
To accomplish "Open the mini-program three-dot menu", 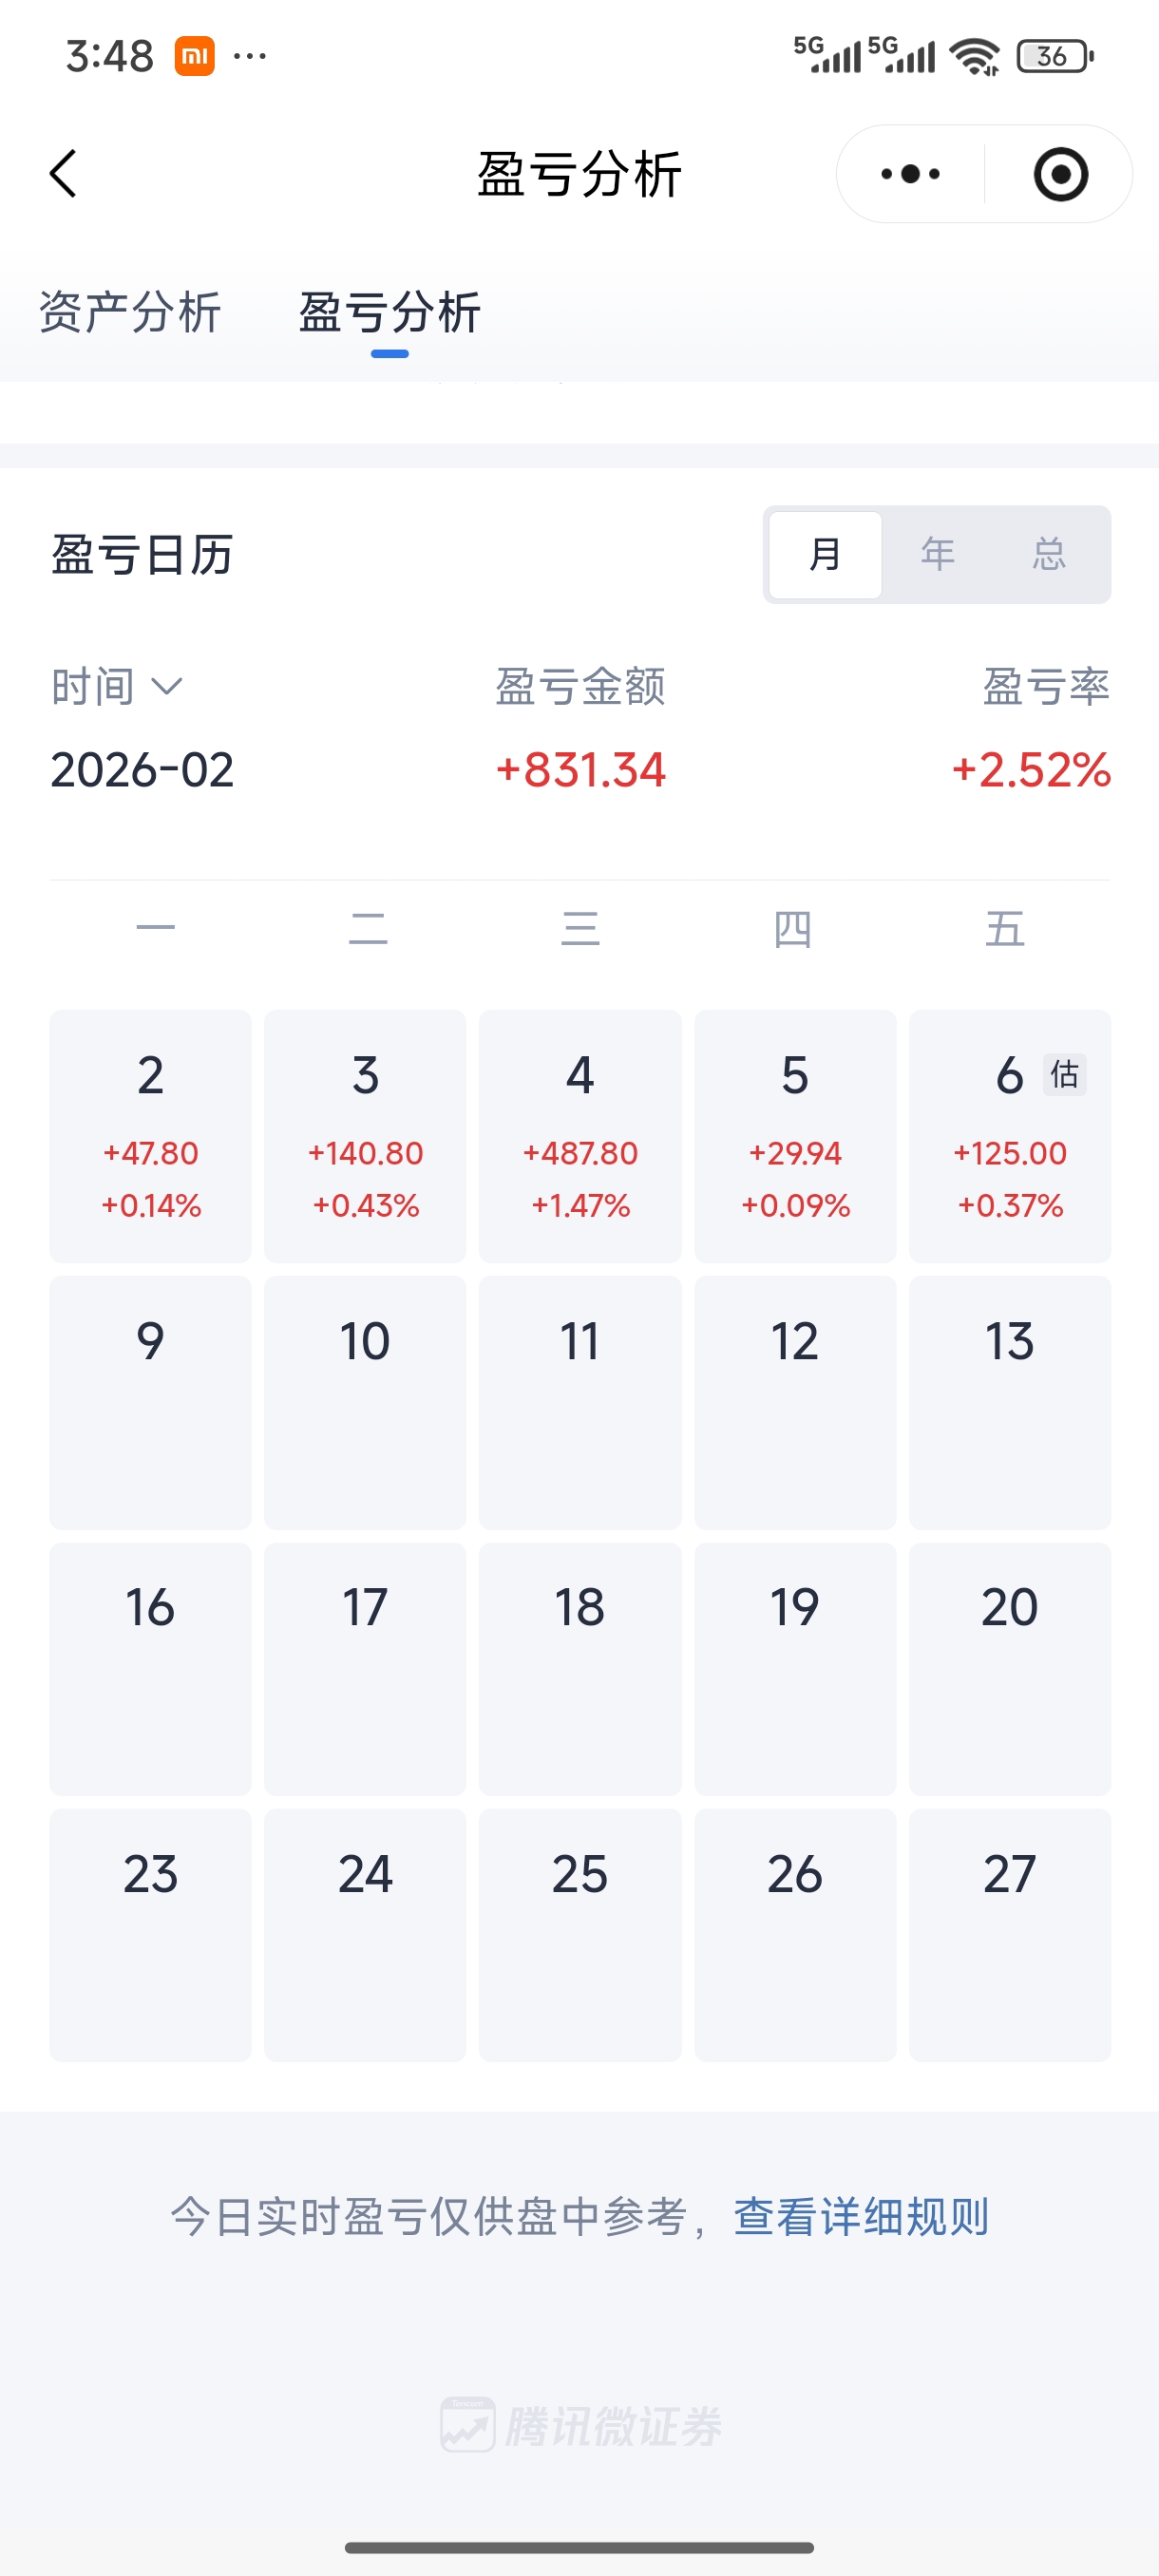I will [x=910, y=174].
